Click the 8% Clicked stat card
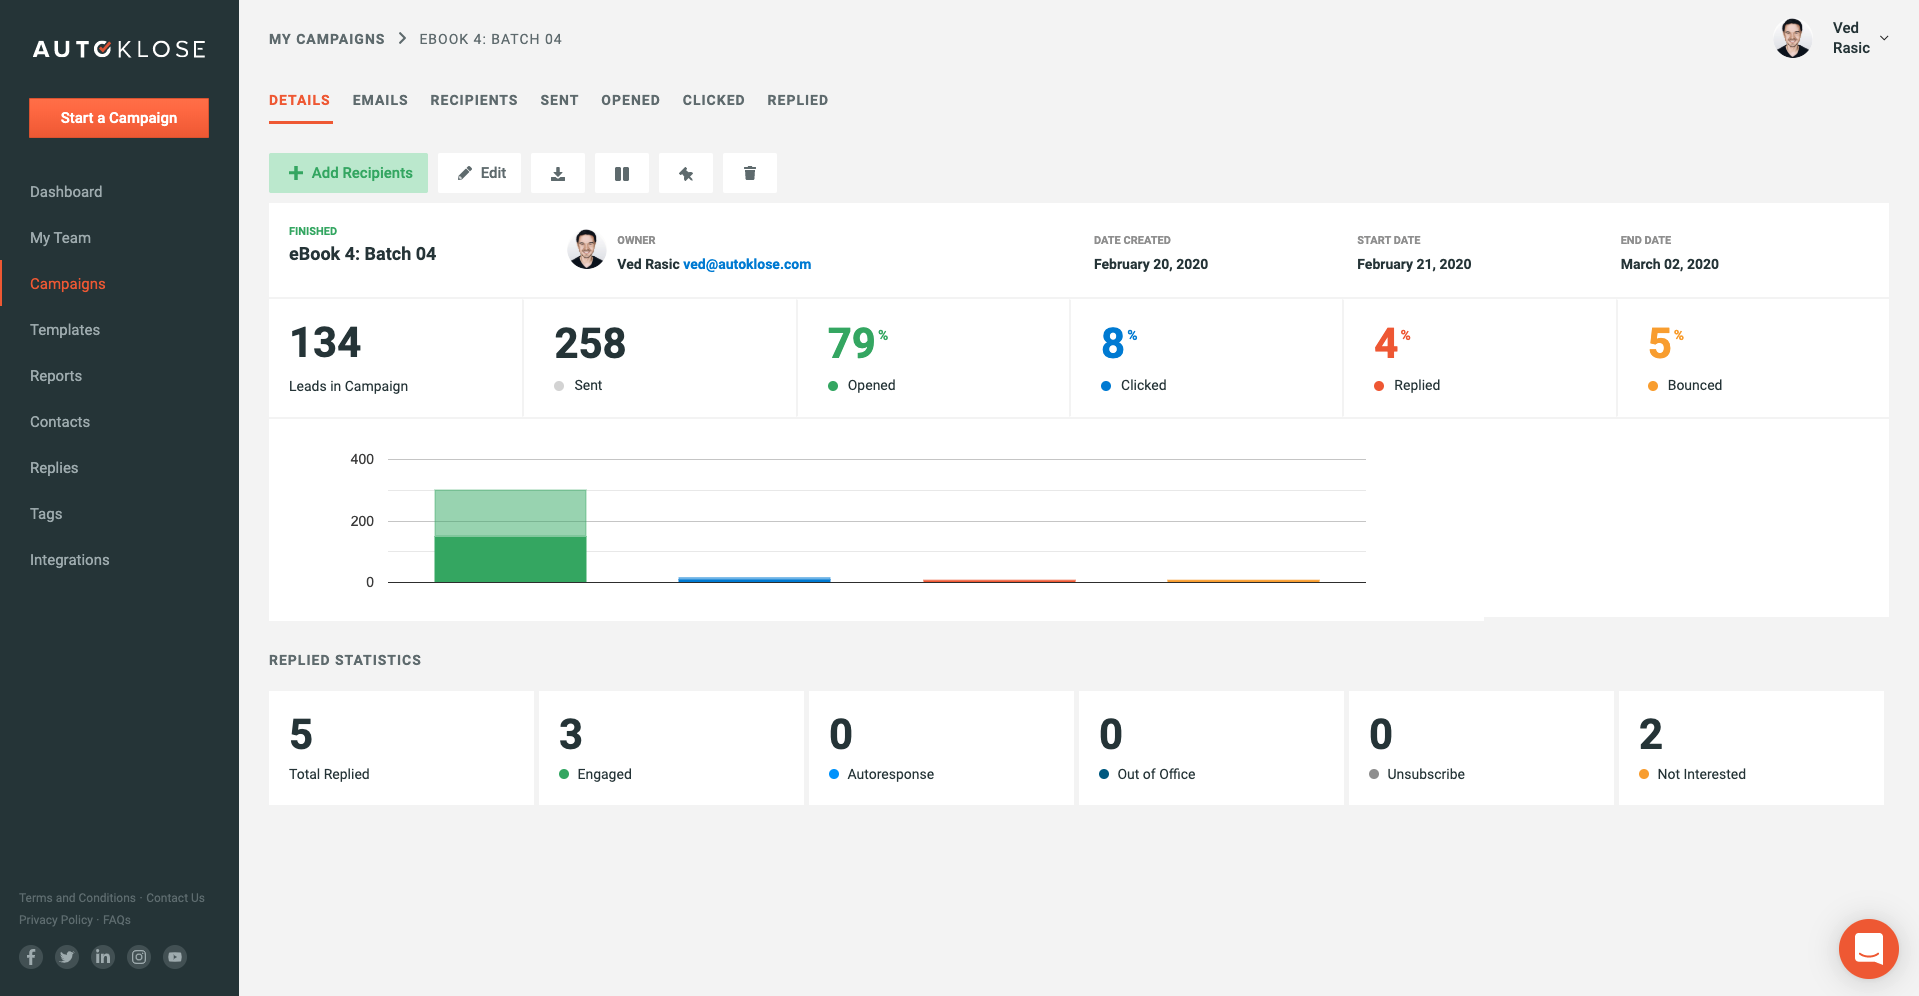Screen dimensions: 1919x996 tap(1206, 358)
